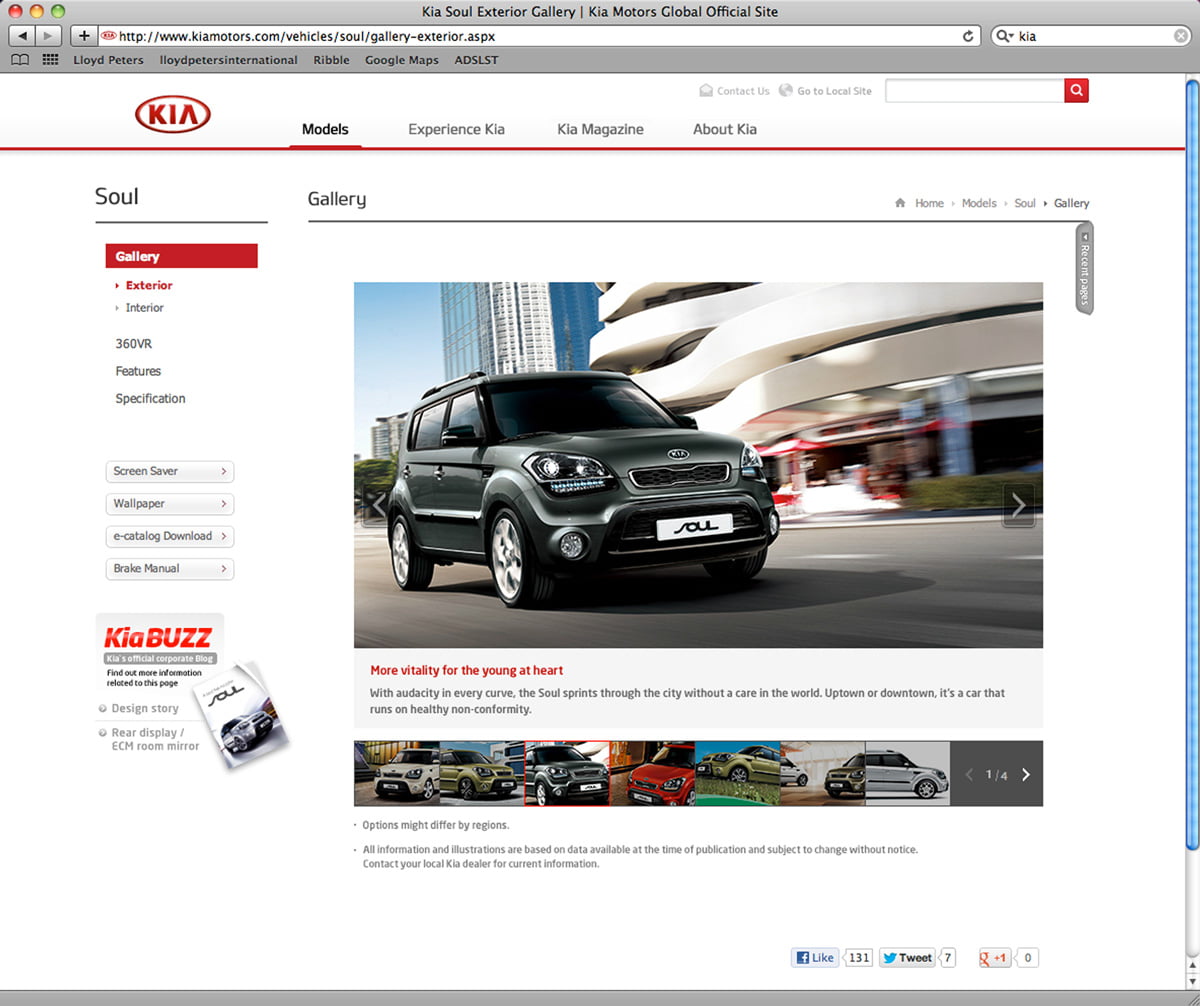Screen dimensions: 1200x1006
Task: Expand the Recent pages side tab
Action: (1084, 268)
